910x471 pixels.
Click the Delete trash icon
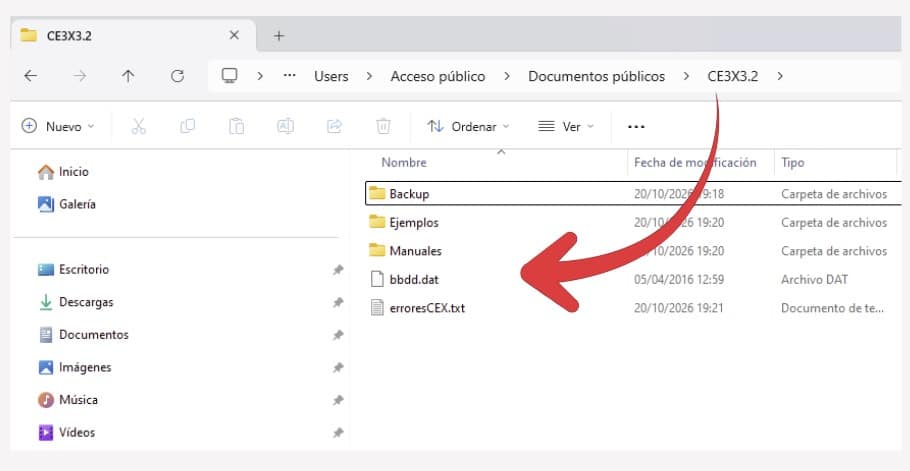click(x=383, y=126)
